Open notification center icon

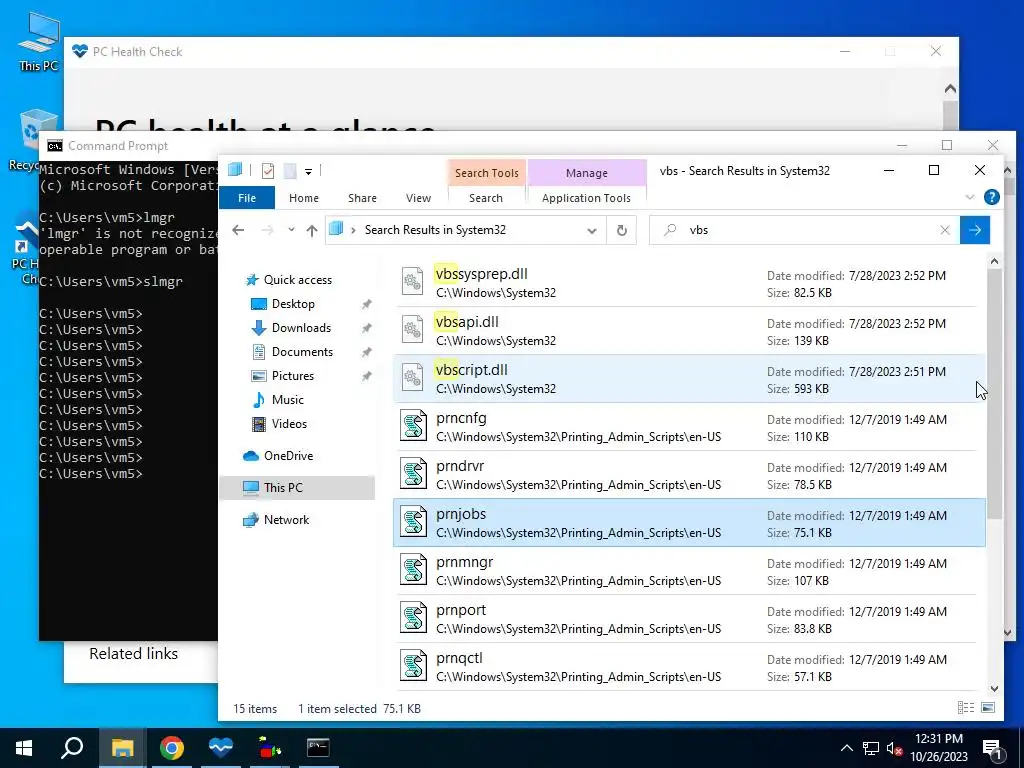(x=993, y=749)
